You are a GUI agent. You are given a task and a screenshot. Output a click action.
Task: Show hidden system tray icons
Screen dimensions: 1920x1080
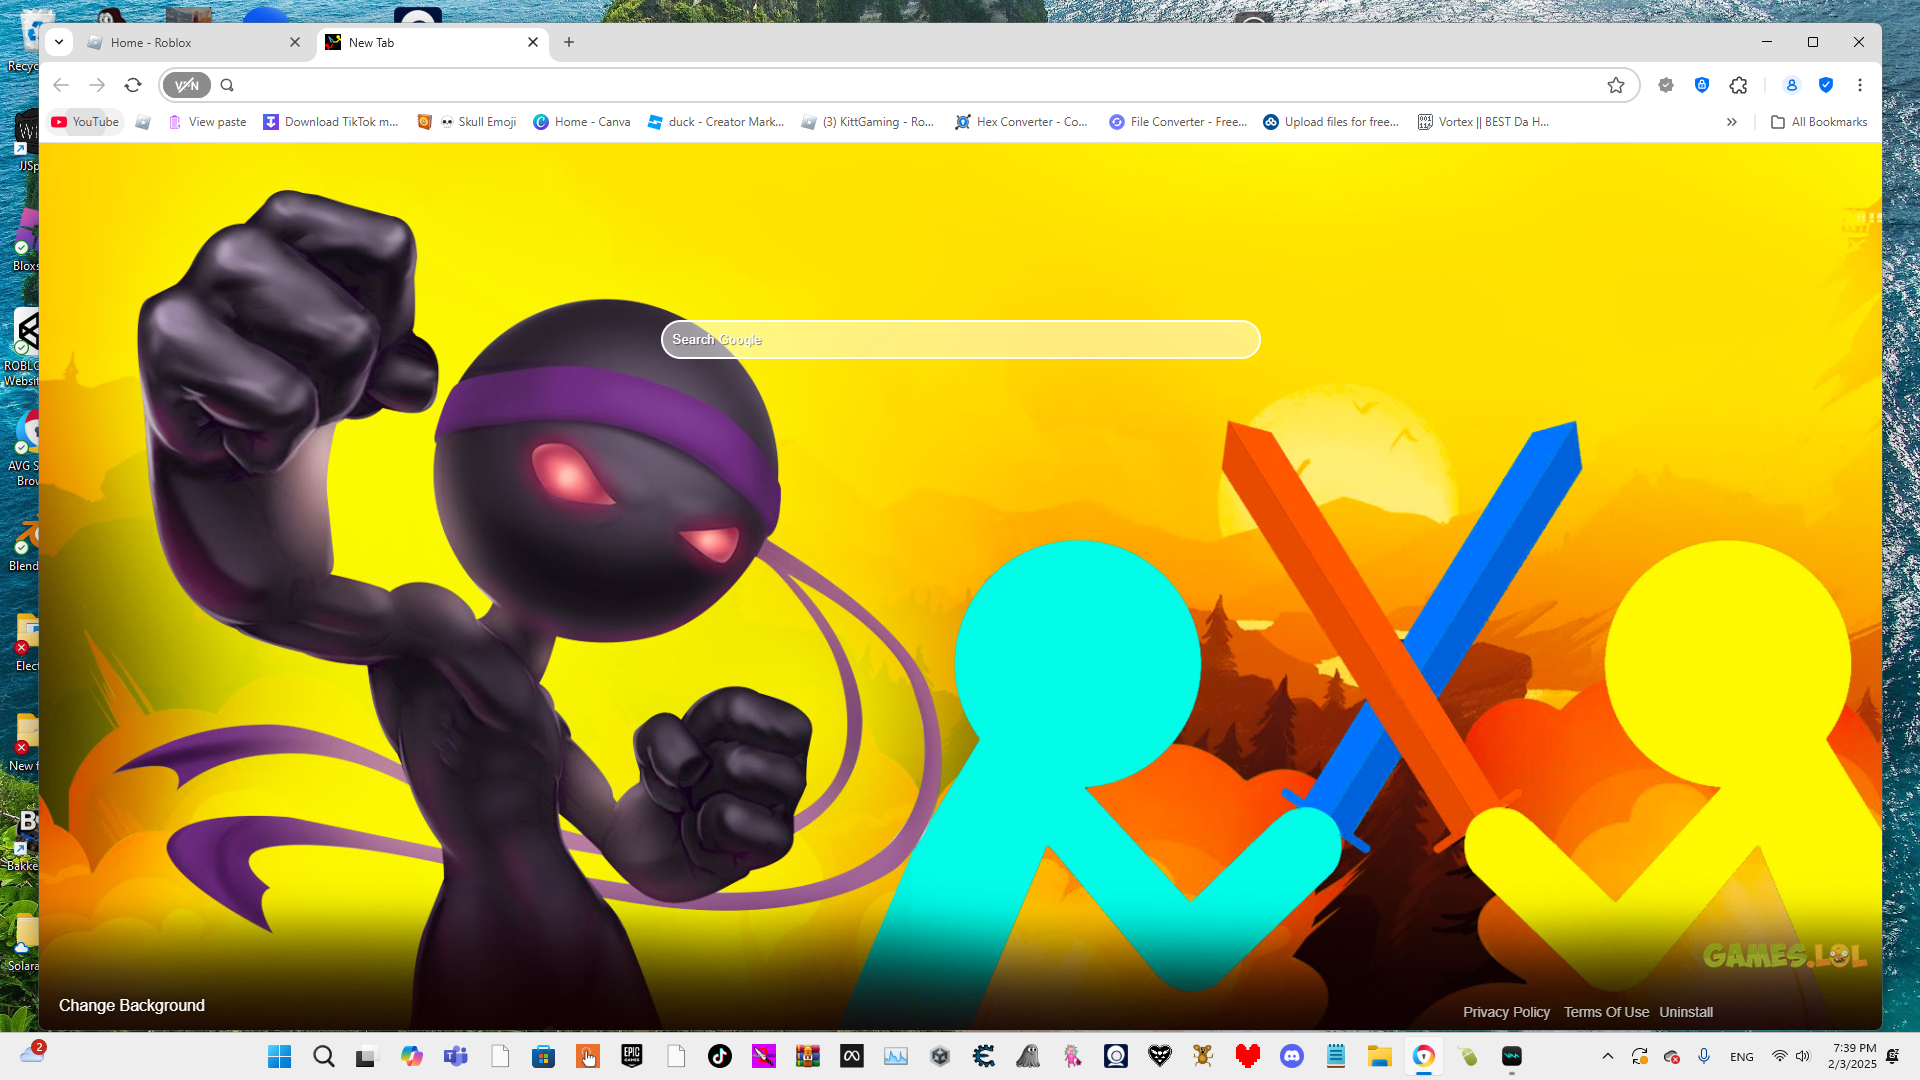pos(1608,1056)
